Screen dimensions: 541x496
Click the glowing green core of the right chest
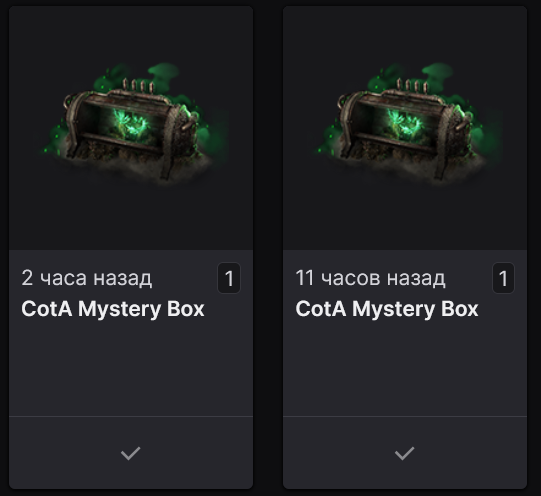tap(404, 123)
